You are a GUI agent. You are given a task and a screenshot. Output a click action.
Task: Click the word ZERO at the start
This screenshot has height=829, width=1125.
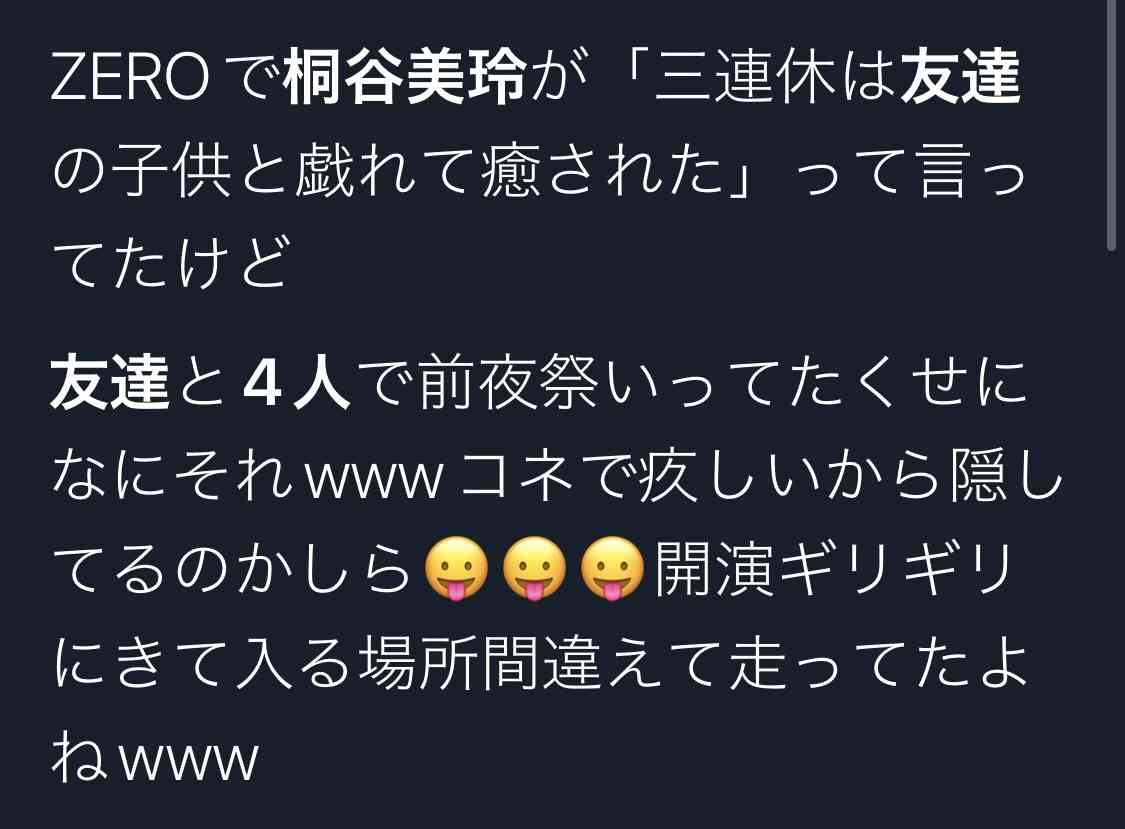129,76
